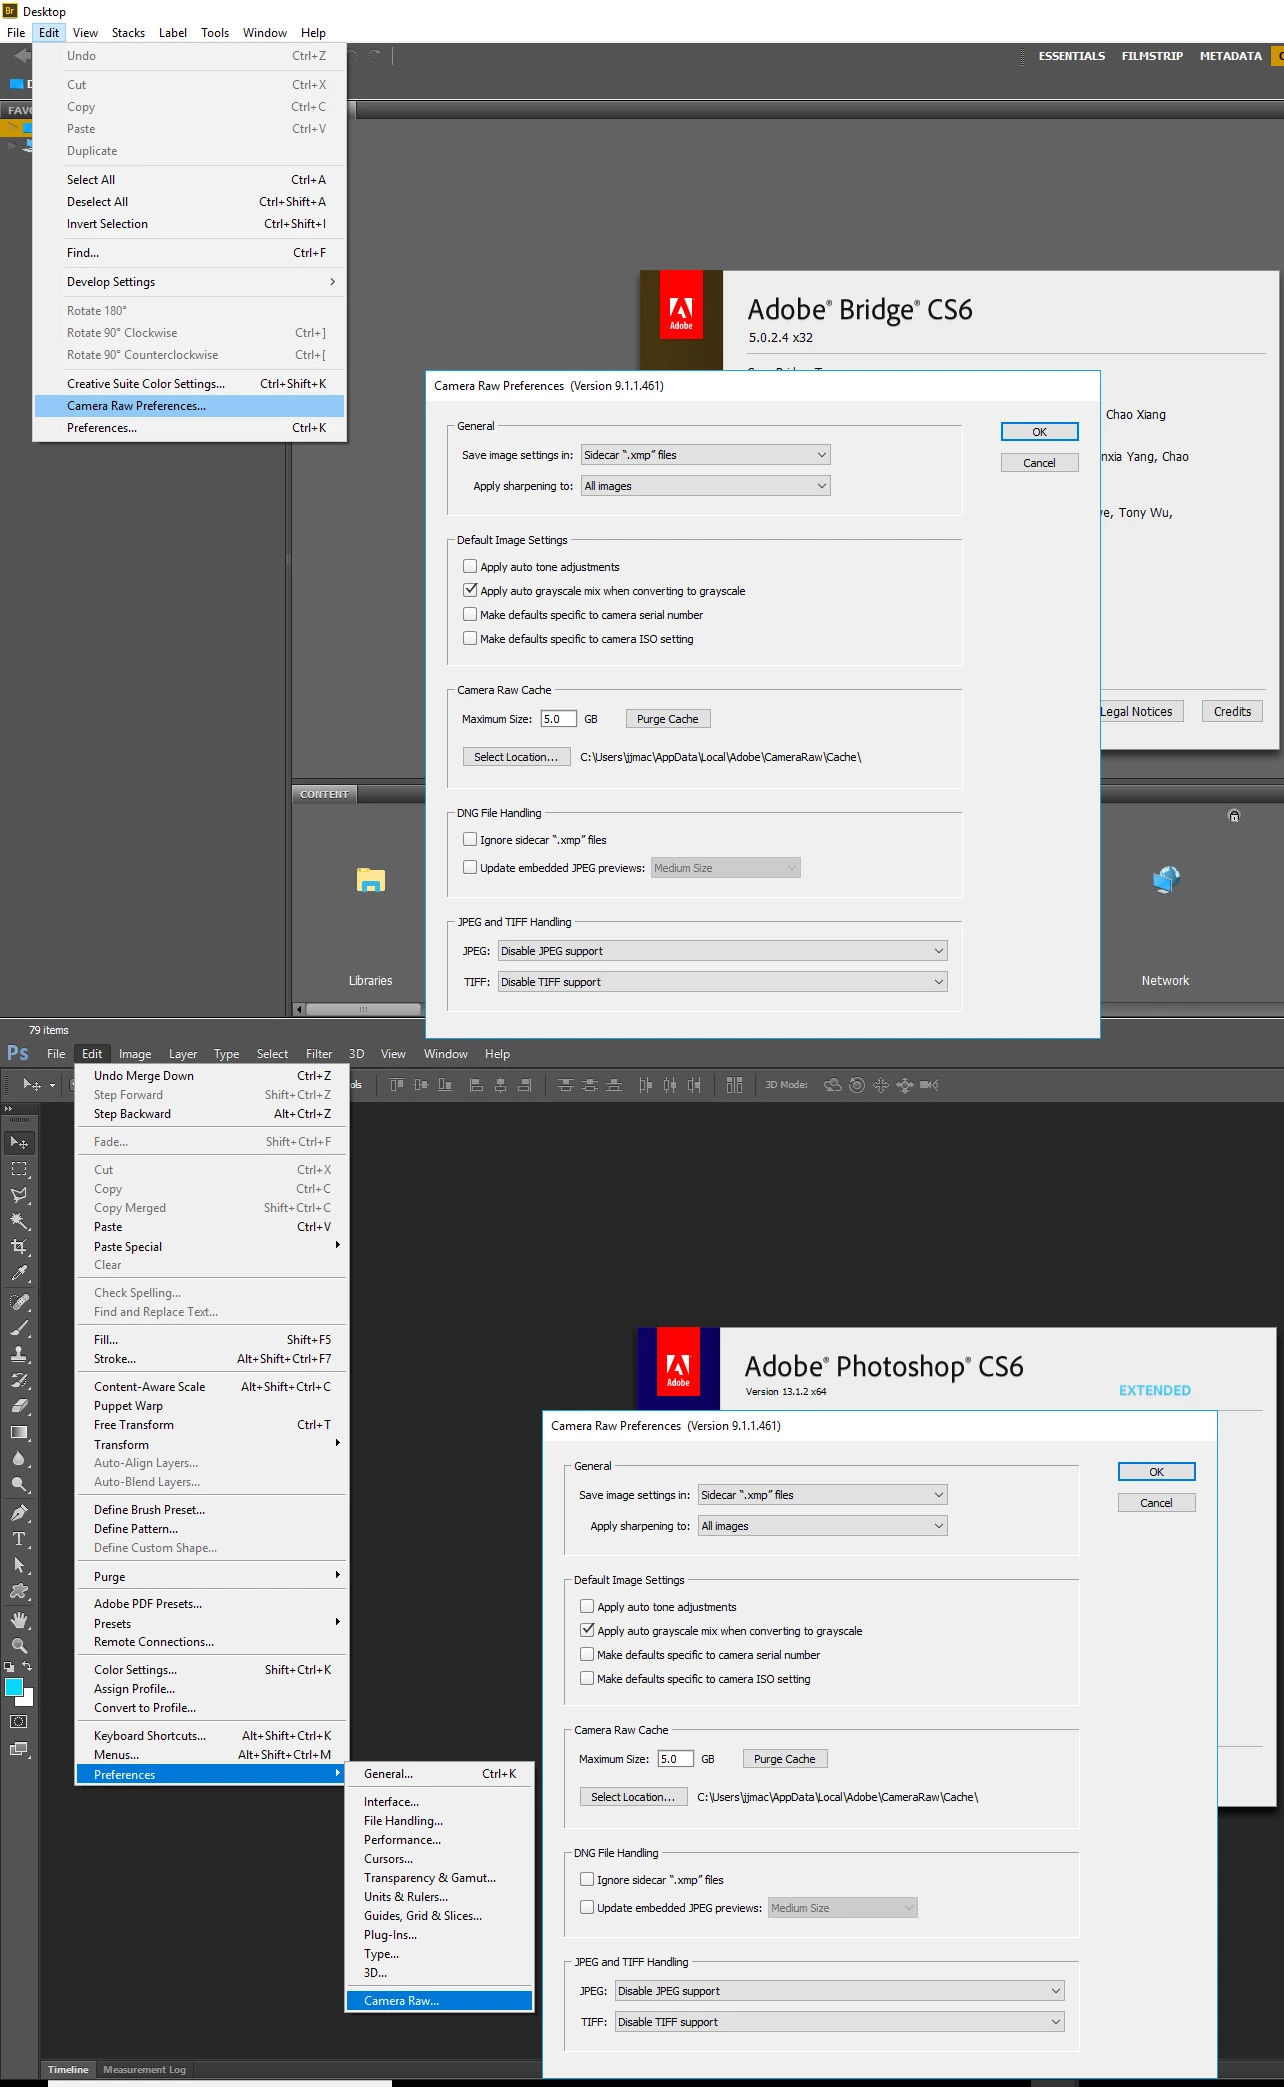Select the Custom Shape tool
The height and width of the screenshot is (2087, 1284).
click(x=19, y=1591)
